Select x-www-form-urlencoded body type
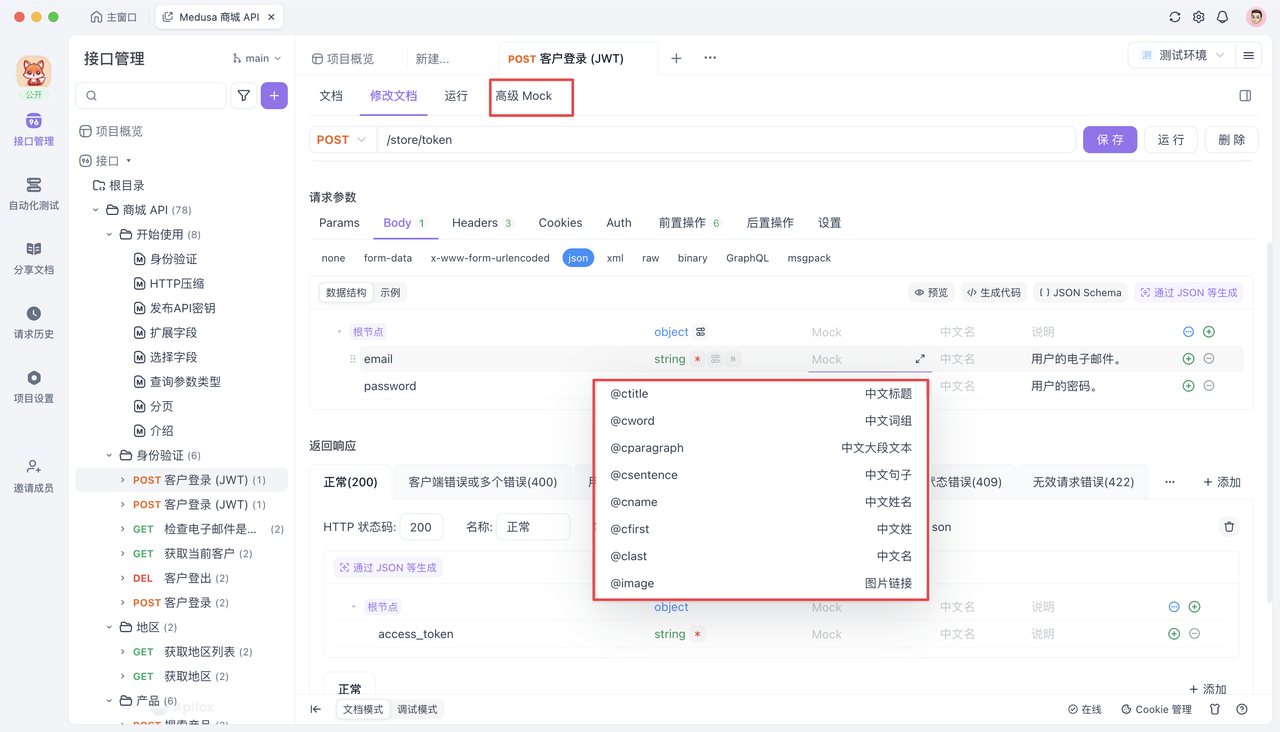Viewport: 1280px width, 732px height. 490,258
